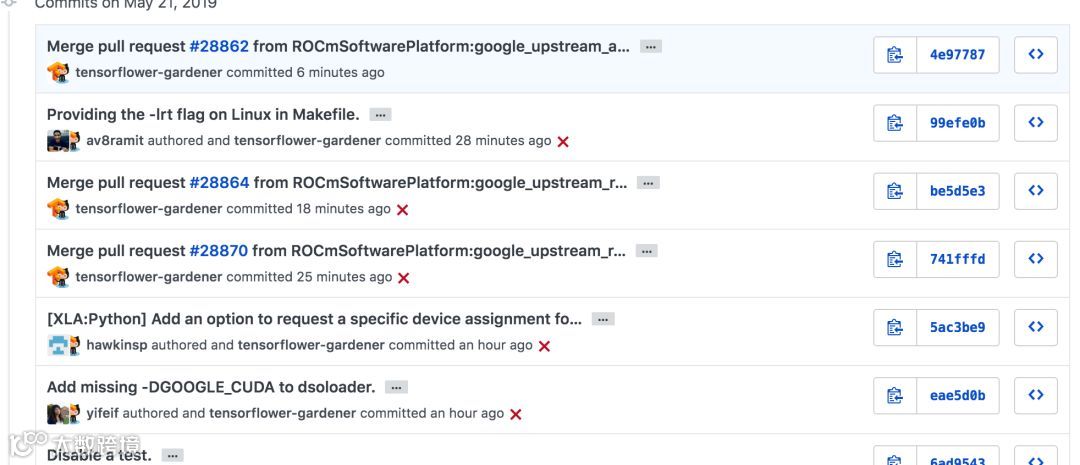The width and height of the screenshot is (1080, 465).
Task: Browse repository at commit 741fffd
Action: point(1036,259)
